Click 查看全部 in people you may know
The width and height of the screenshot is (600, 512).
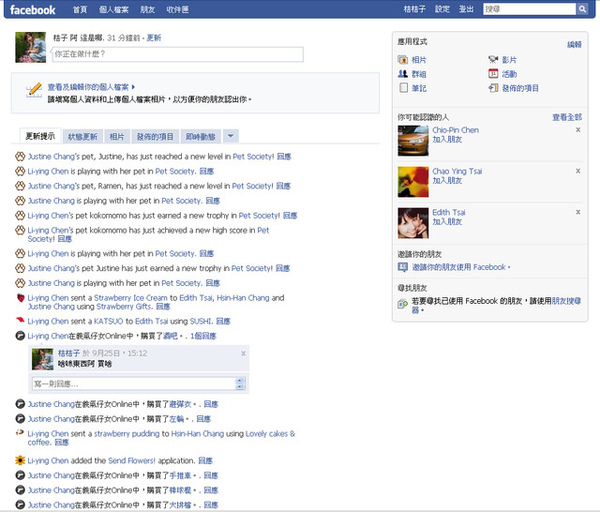[567, 117]
